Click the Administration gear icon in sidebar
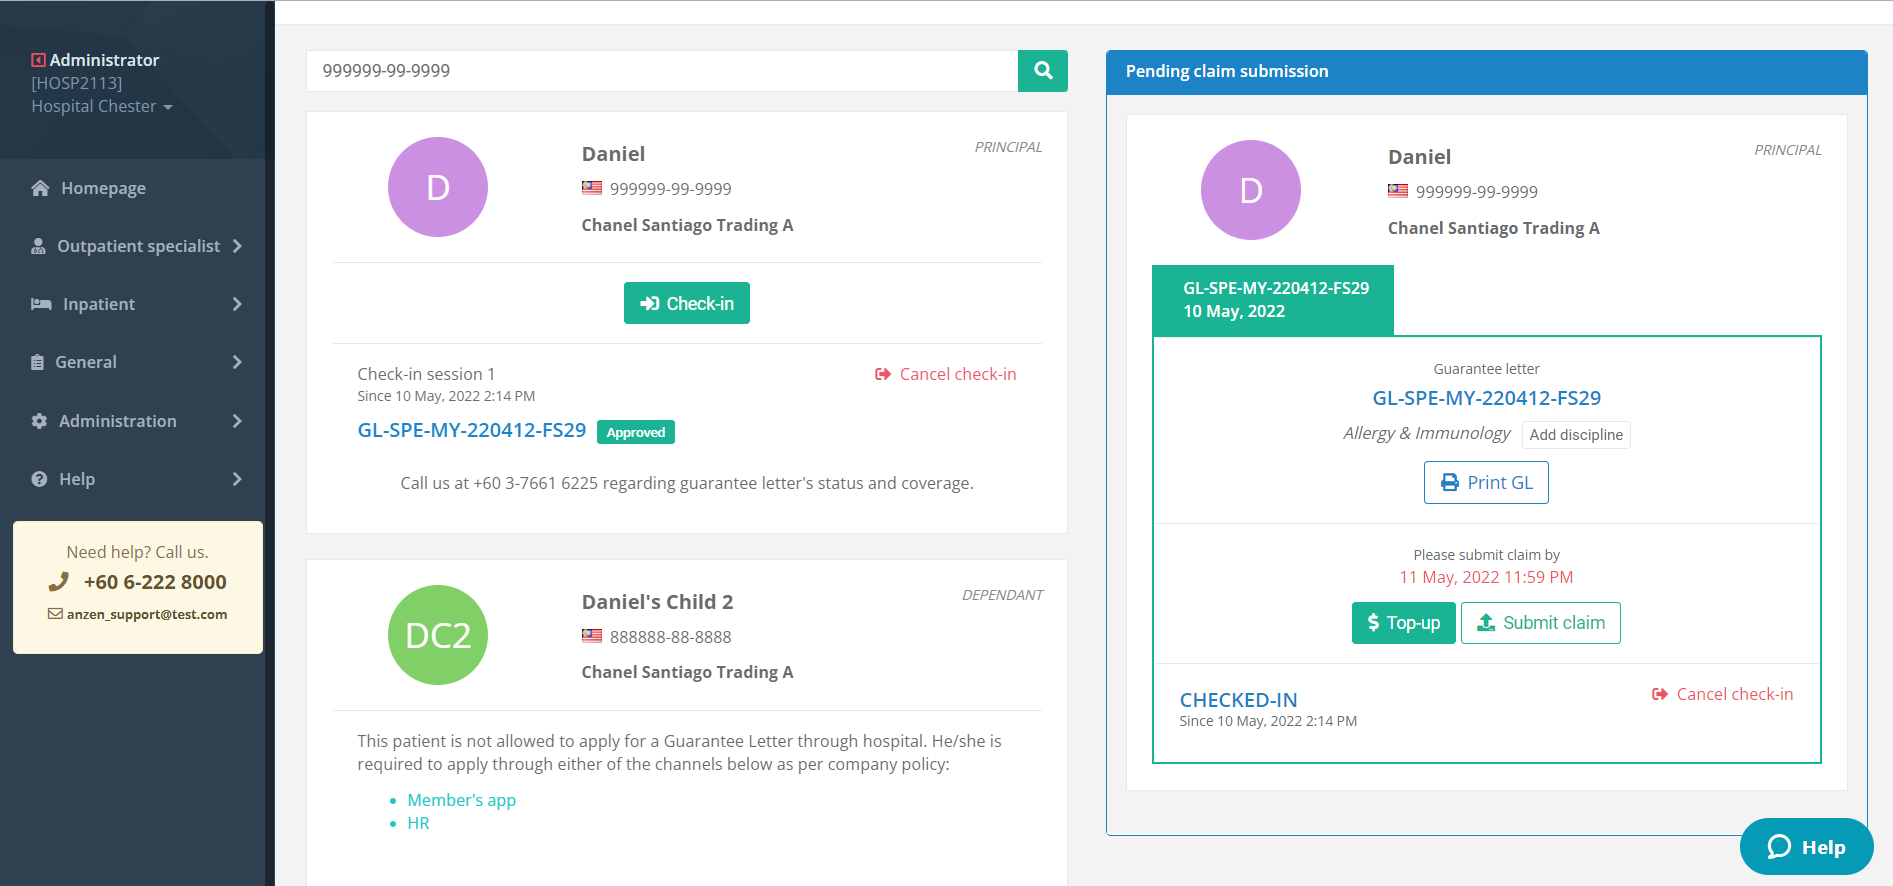1893x886 pixels. pyautogui.click(x=39, y=421)
